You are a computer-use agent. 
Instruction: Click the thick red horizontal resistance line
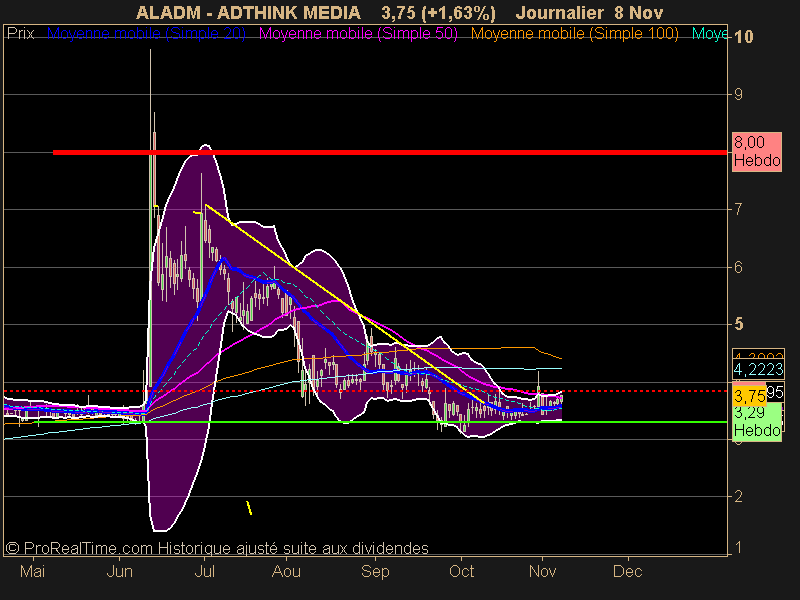pyautogui.click(x=390, y=152)
